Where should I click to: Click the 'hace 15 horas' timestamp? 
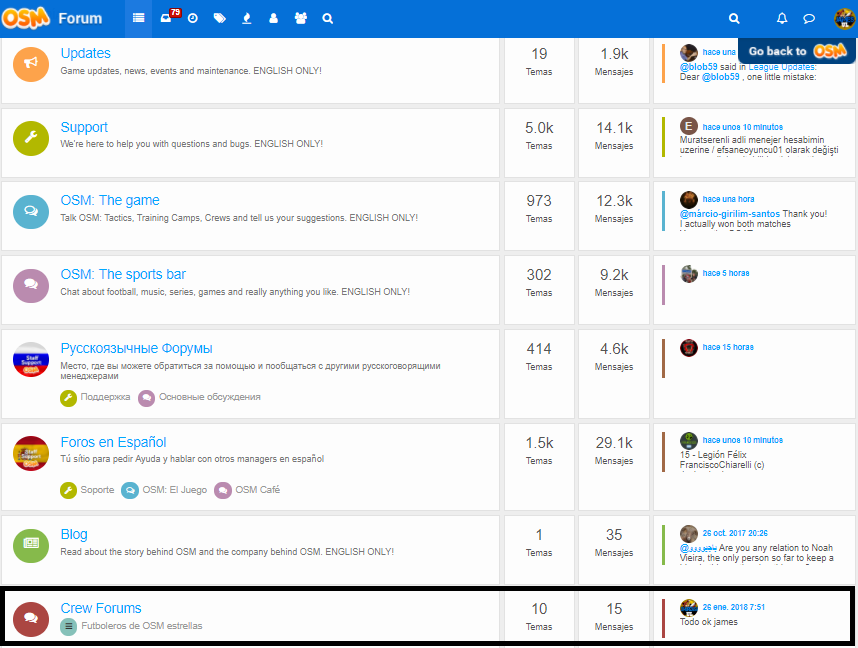click(728, 347)
